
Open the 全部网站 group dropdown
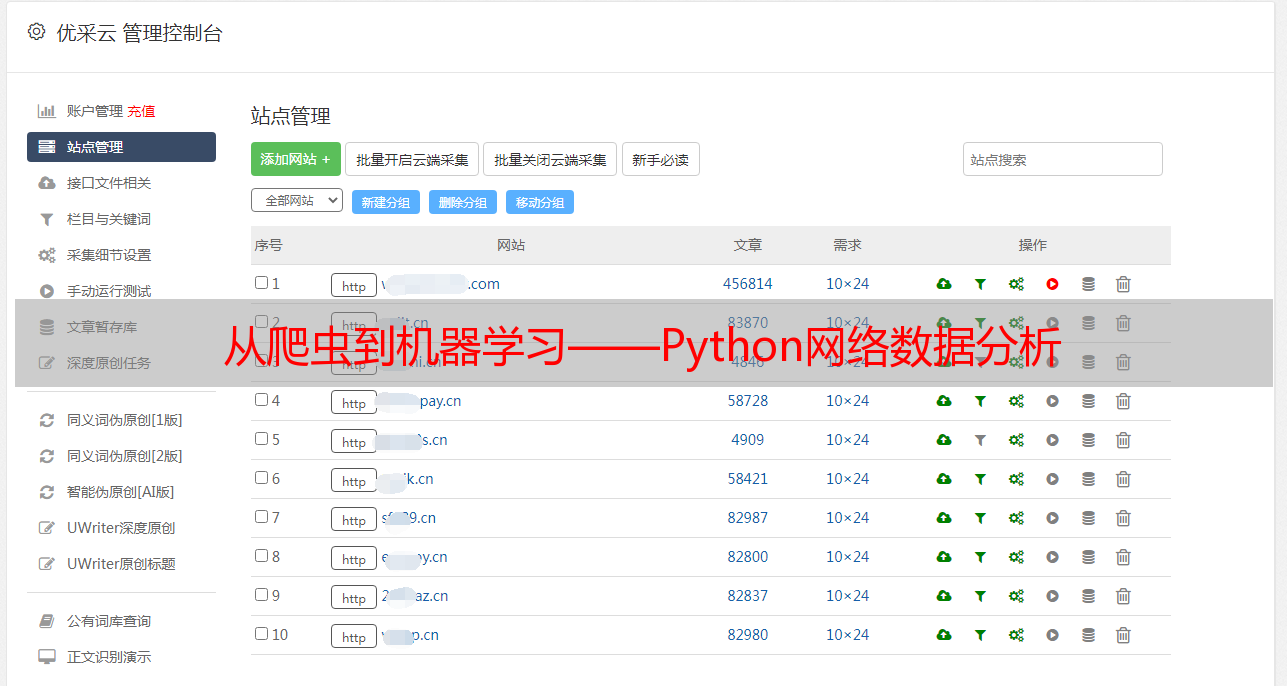pos(297,201)
